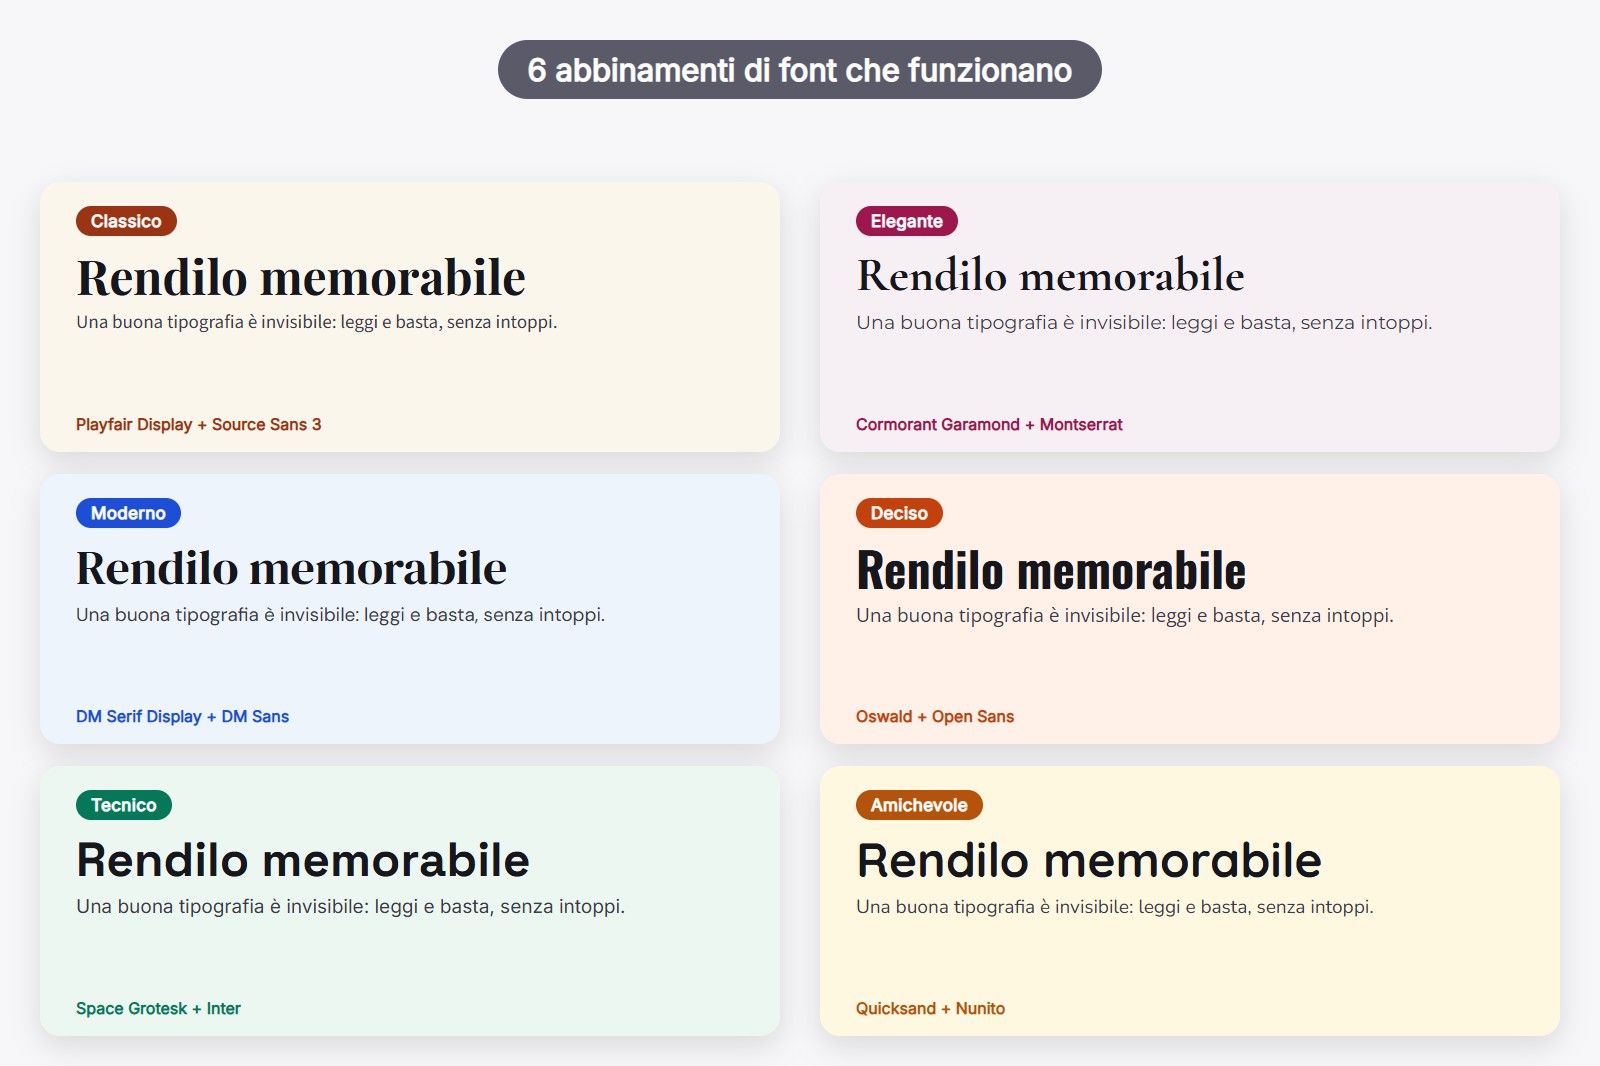1600x1066 pixels.
Task: Select the Moderno tag badge
Action: 128,513
